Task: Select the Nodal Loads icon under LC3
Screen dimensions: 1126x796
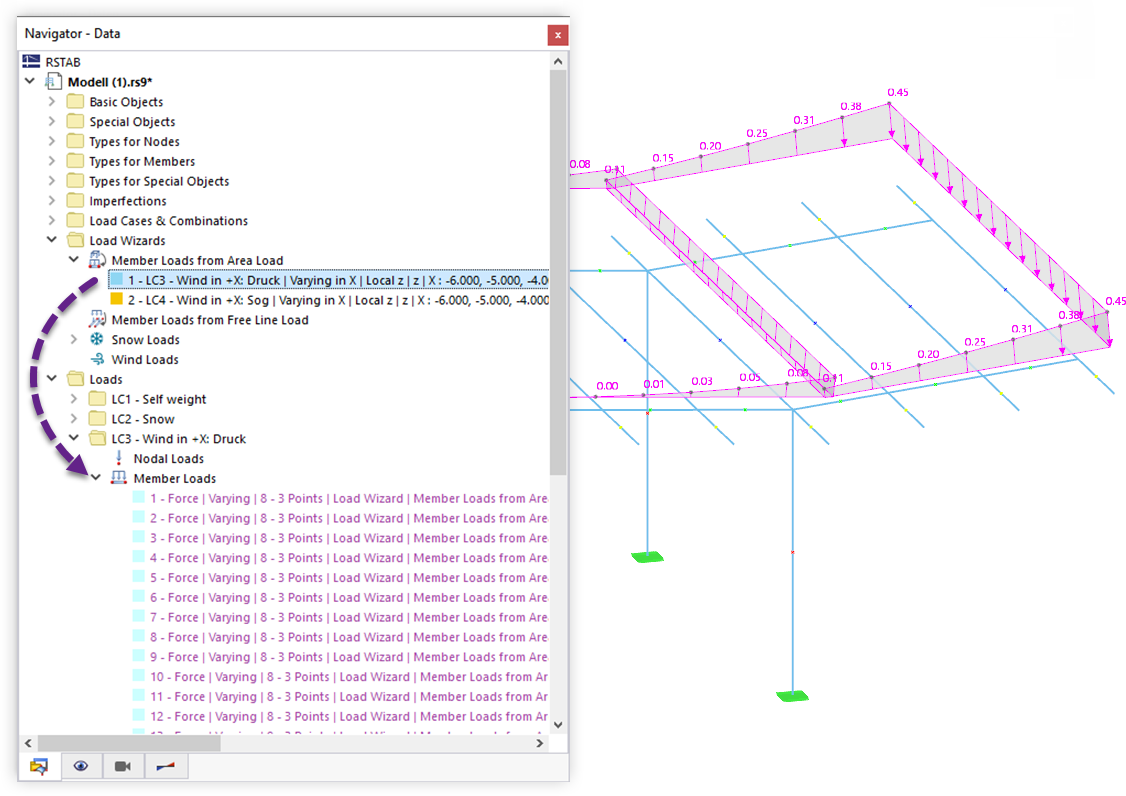Action: pos(120,458)
